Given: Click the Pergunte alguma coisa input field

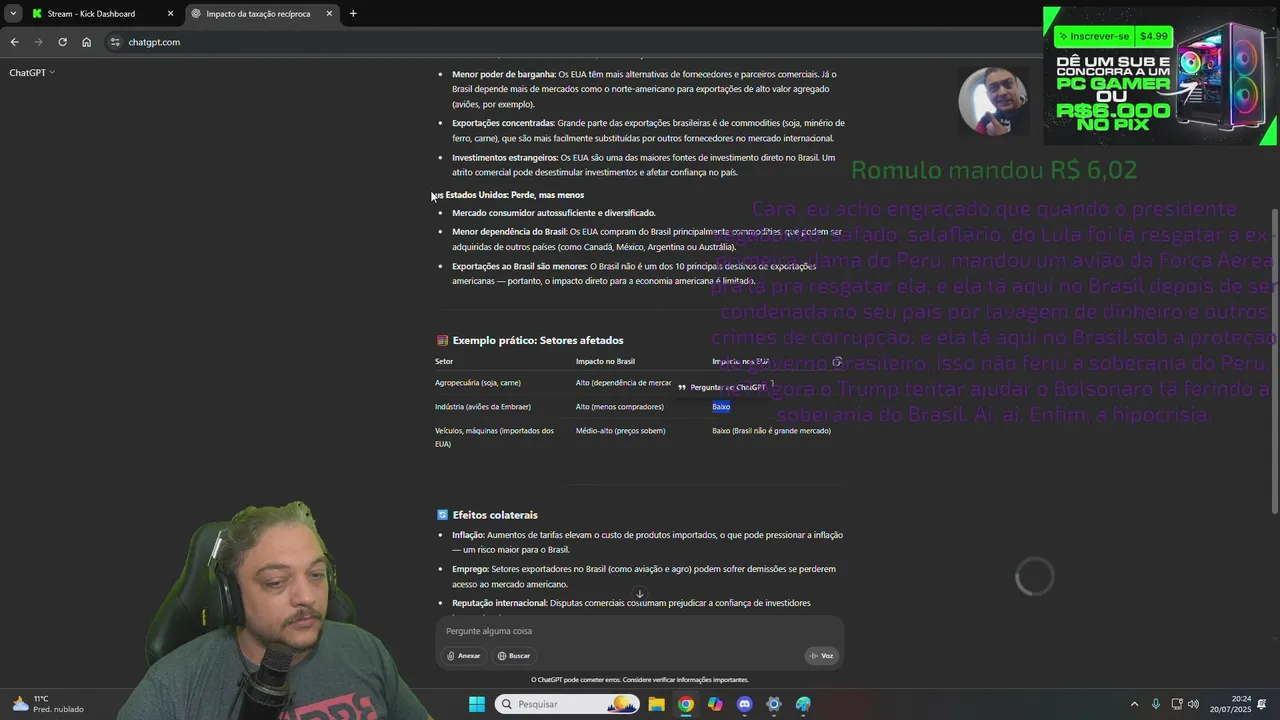Looking at the screenshot, I should coord(640,631).
